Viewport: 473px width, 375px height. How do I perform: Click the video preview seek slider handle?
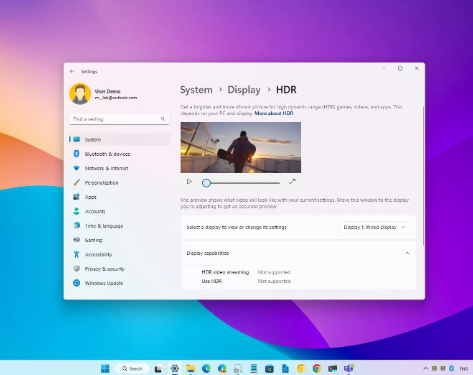coord(206,183)
